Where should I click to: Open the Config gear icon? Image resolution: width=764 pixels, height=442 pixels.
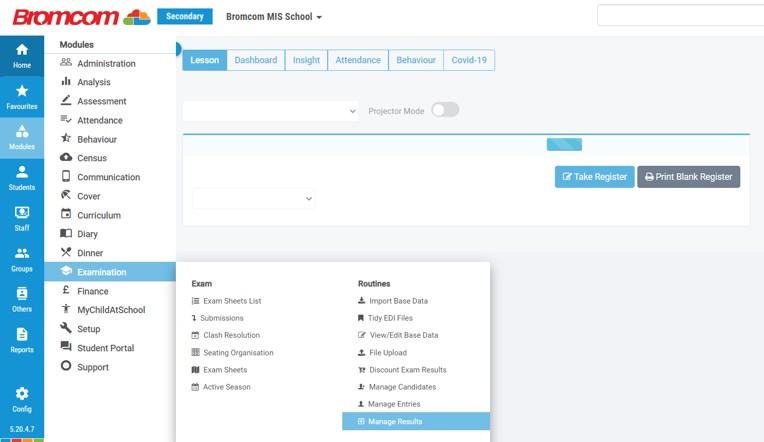(x=22, y=393)
